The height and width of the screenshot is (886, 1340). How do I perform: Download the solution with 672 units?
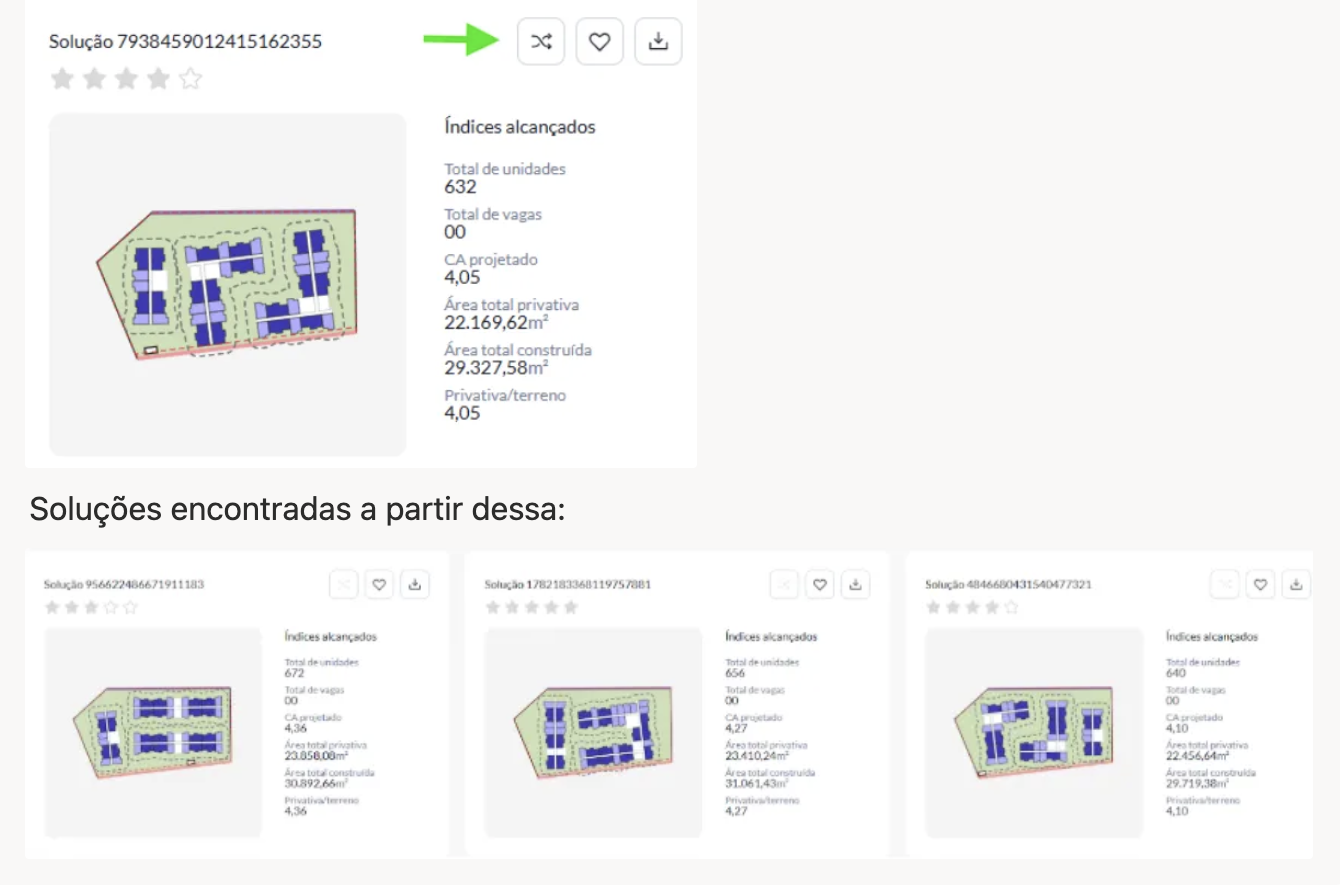click(x=415, y=585)
